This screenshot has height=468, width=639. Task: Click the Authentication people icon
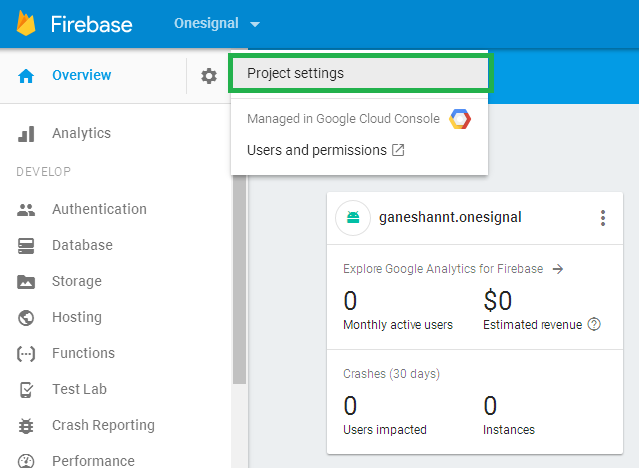pyautogui.click(x=27, y=210)
